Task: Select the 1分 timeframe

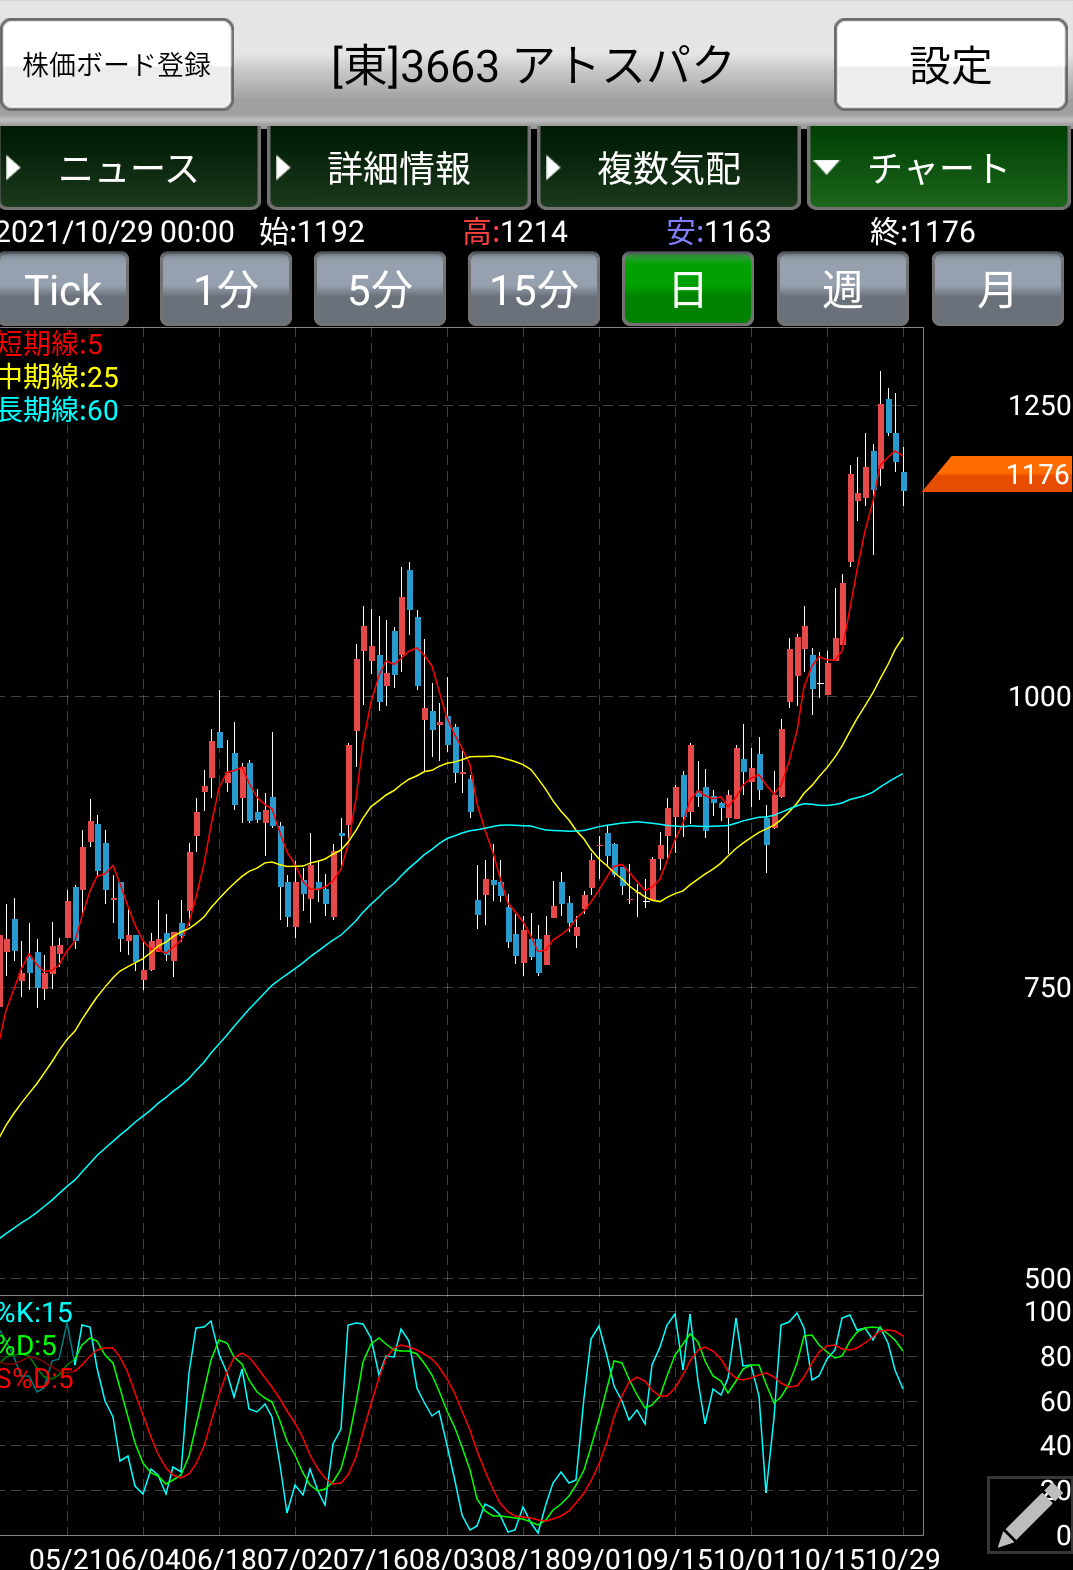Action: [x=226, y=290]
